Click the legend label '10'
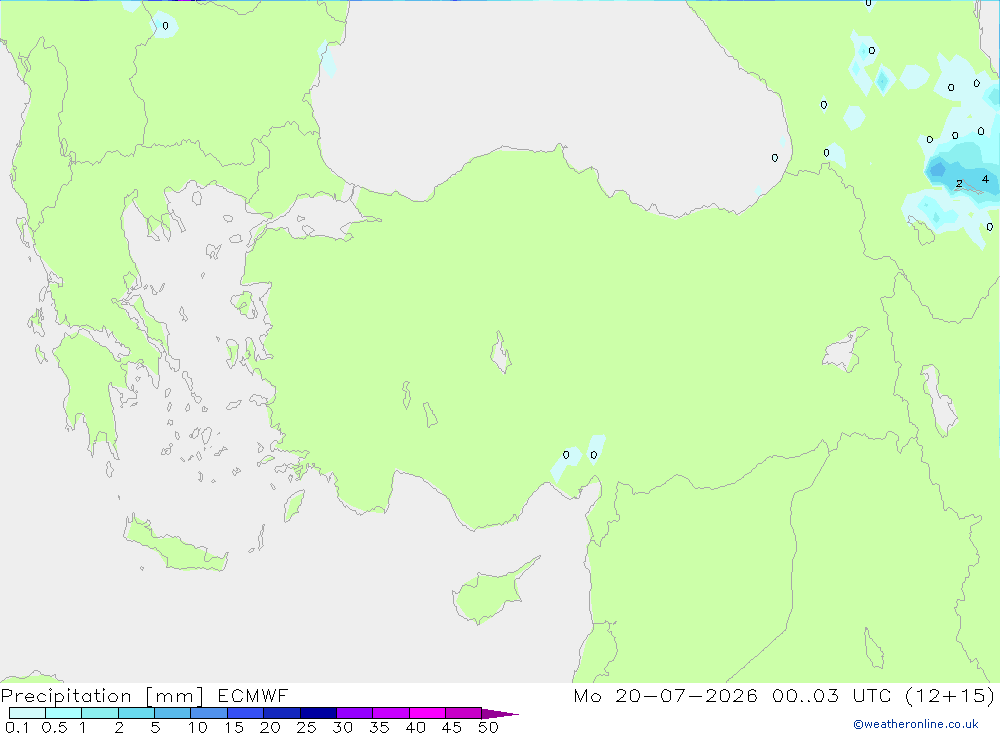The width and height of the screenshot is (1000, 733). tap(198, 727)
